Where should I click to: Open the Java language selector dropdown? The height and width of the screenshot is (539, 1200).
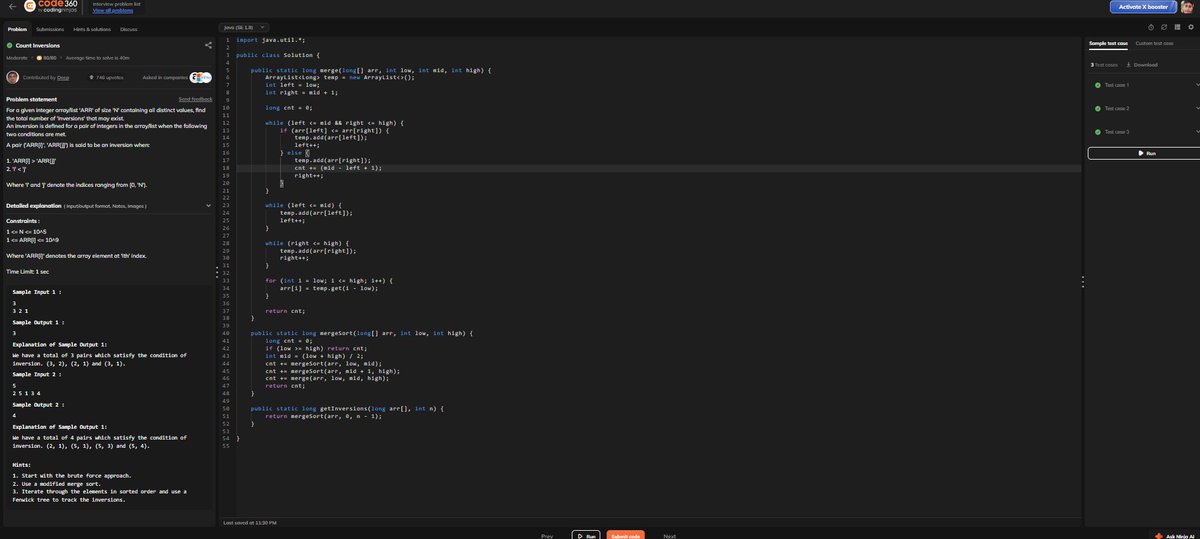coord(244,26)
